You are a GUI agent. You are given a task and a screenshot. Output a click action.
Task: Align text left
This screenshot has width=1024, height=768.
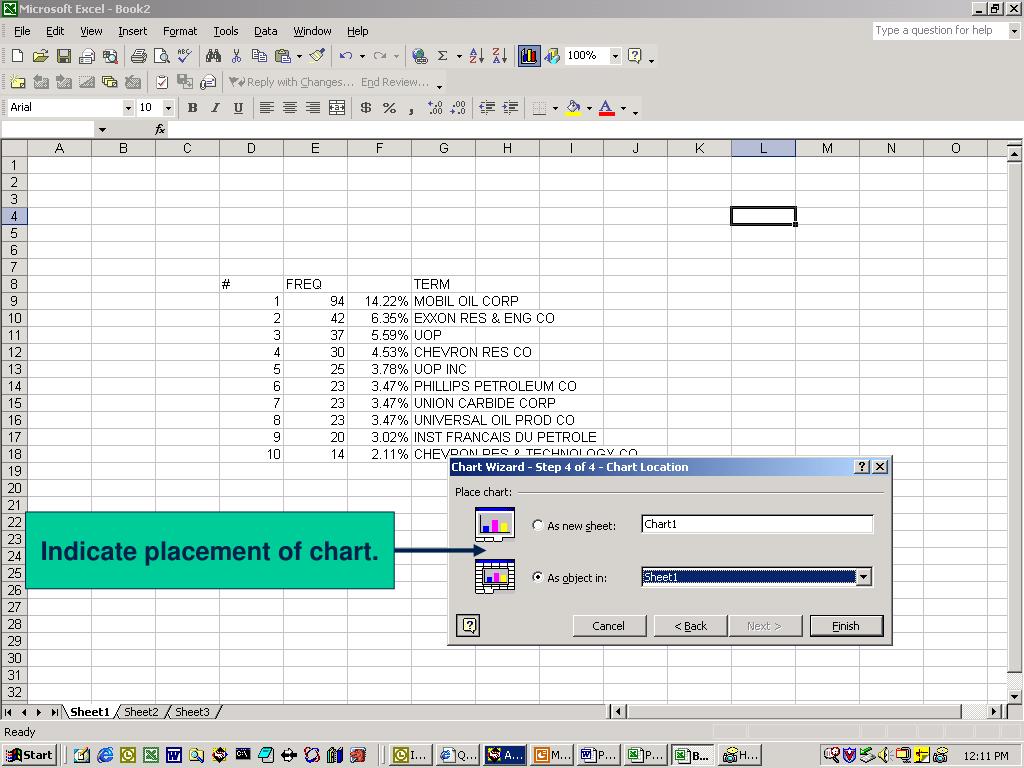[x=266, y=108]
